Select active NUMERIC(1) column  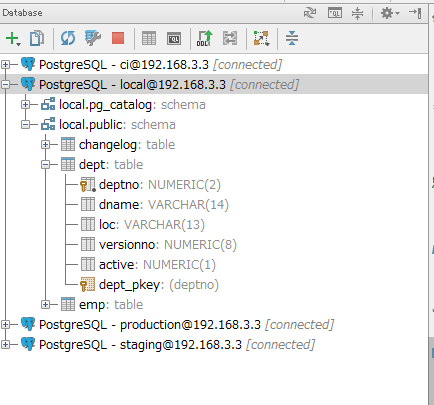coord(157,265)
